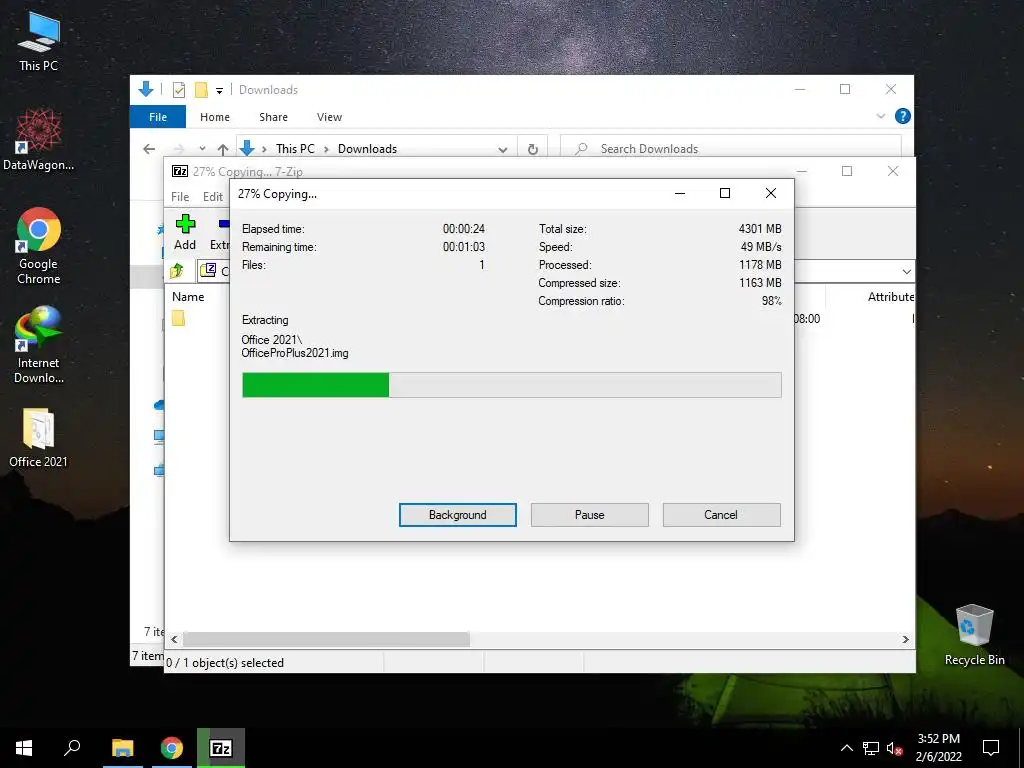Sort by Name column in 7-Zip
Screen dimensions: 1024x768
(188, 296)
